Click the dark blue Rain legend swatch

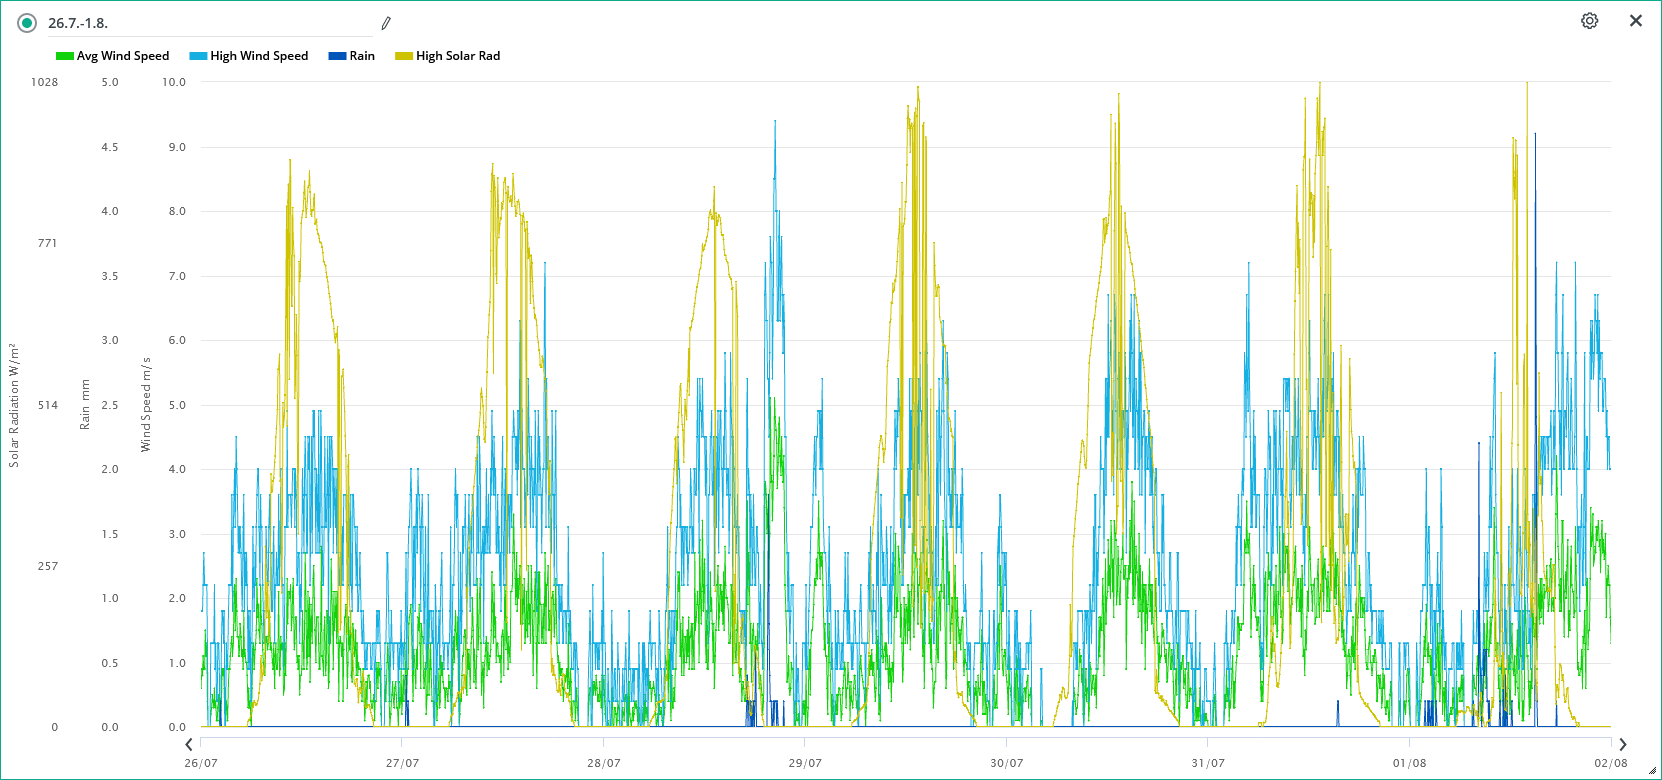(337, 56)
